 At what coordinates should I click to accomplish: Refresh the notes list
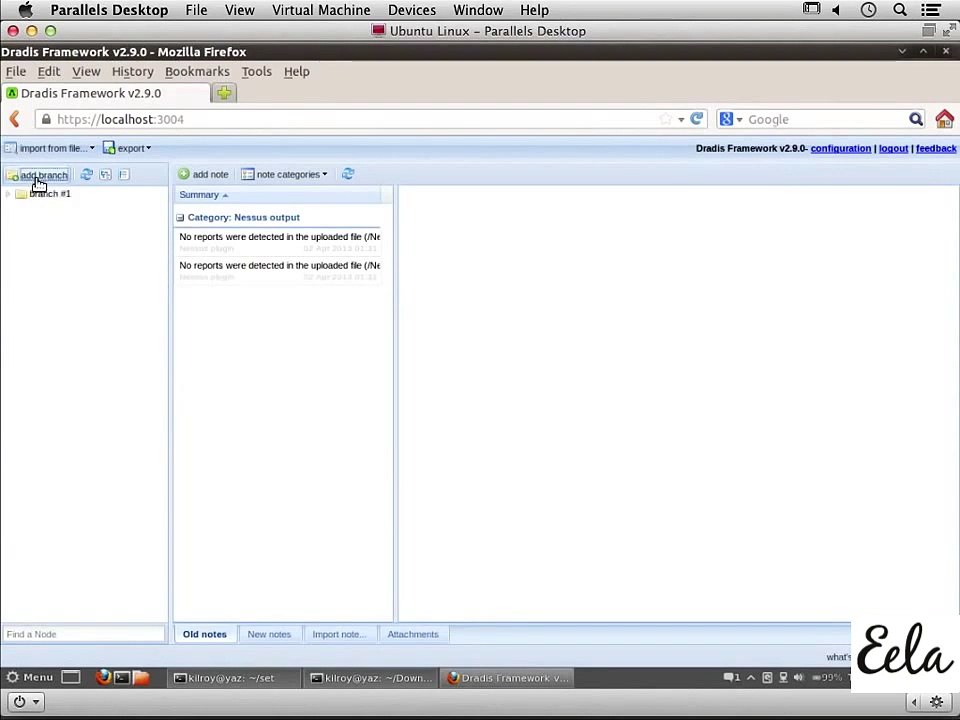[348, 174]
